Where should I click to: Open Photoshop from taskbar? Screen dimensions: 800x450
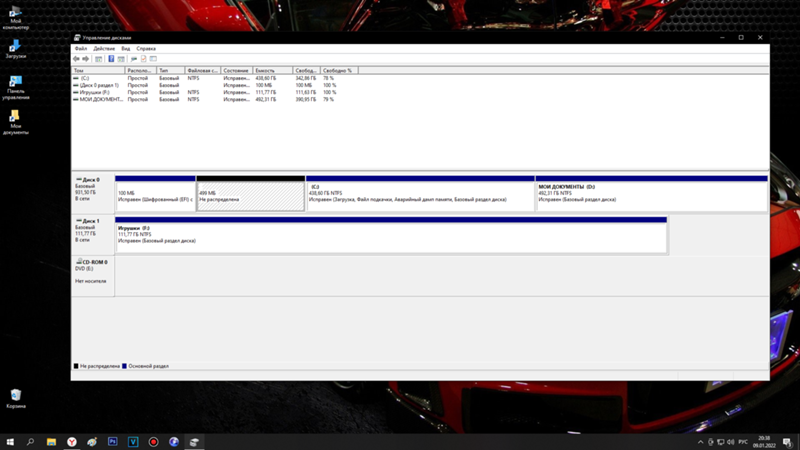point(113,442)
